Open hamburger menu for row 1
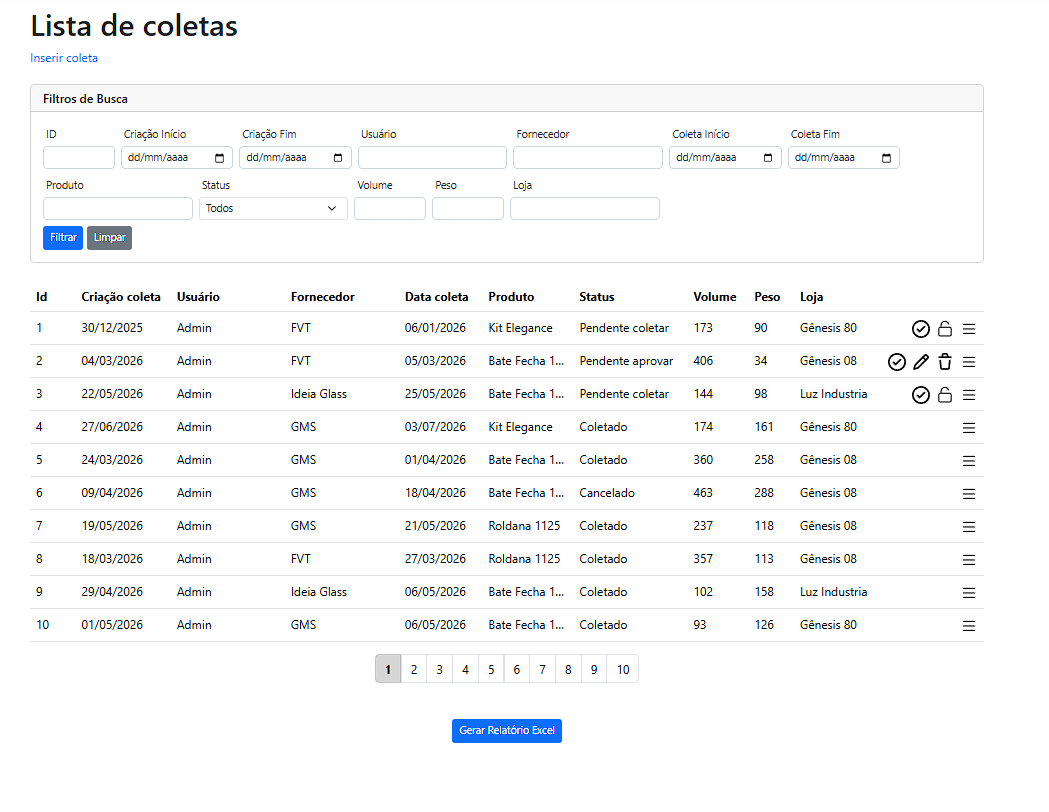Viewport: 1049px width, 812px height. coord(969,329)
